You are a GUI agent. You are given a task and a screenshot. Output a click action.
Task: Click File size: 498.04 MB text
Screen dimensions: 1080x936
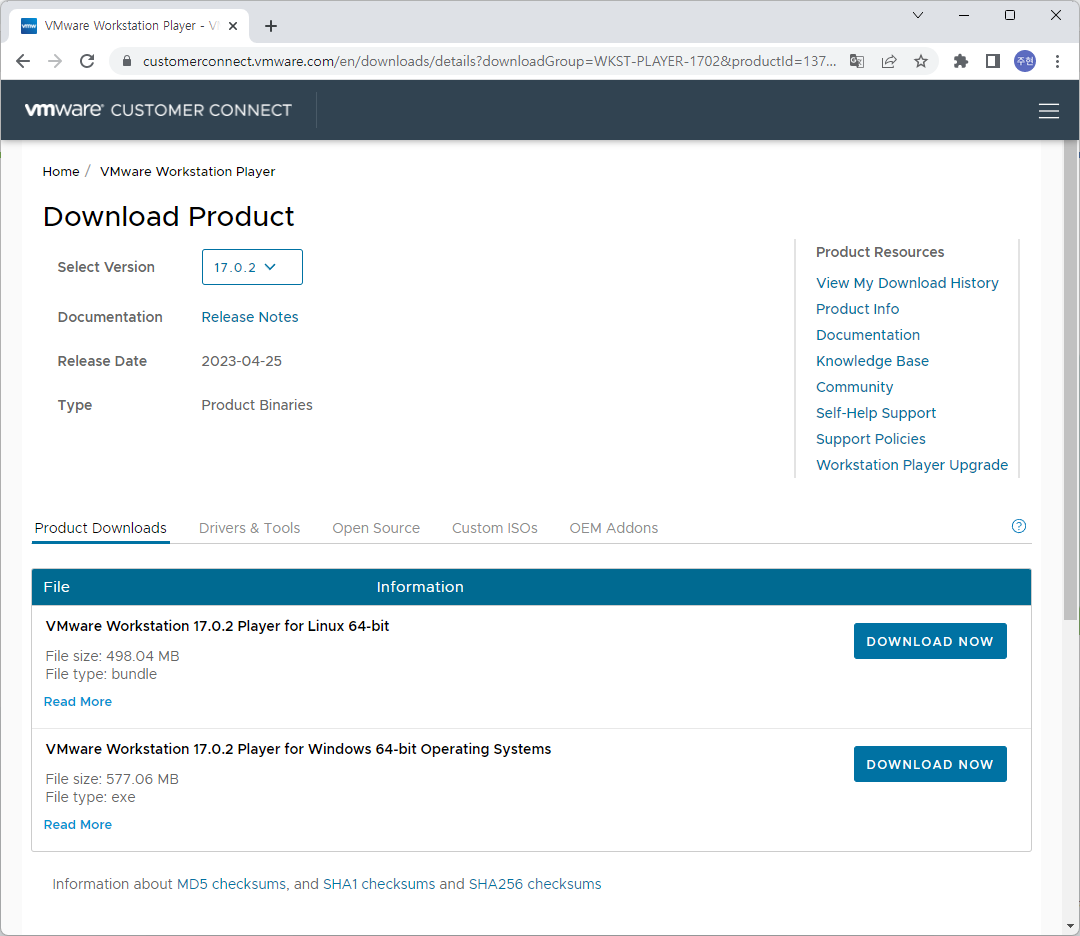point(112,656)
